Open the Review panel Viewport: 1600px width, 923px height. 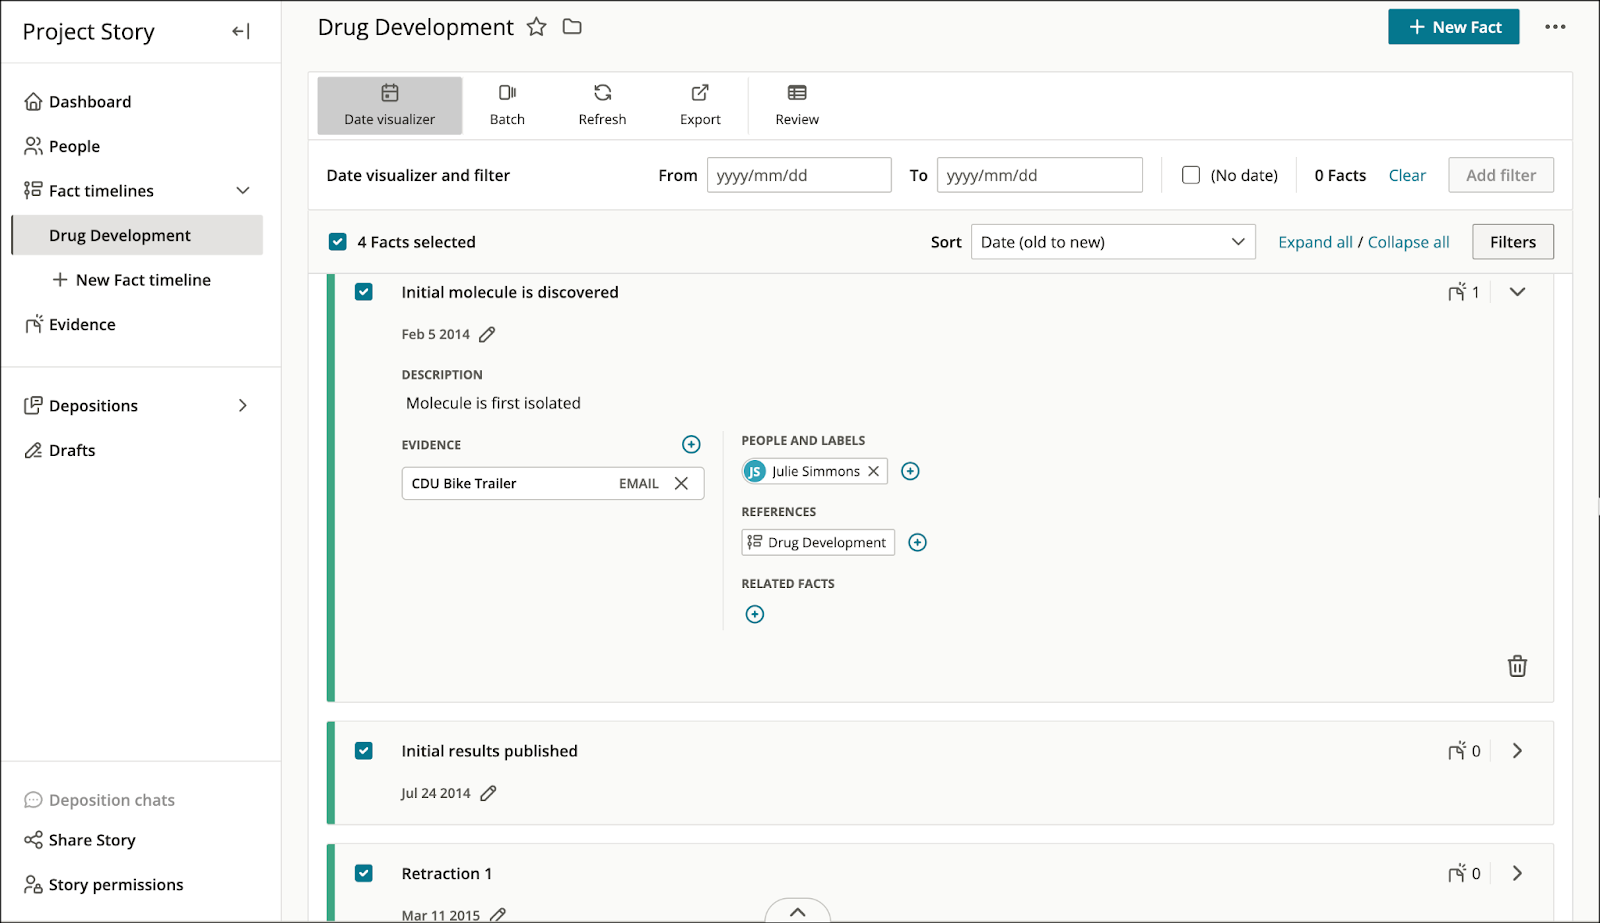coord(795,104)
